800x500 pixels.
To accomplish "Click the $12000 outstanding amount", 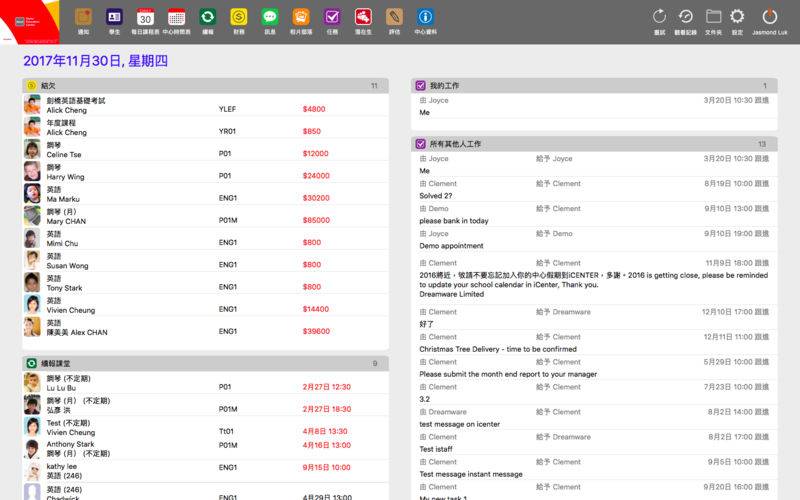I will pyautogui.click(x=315, y=154).
